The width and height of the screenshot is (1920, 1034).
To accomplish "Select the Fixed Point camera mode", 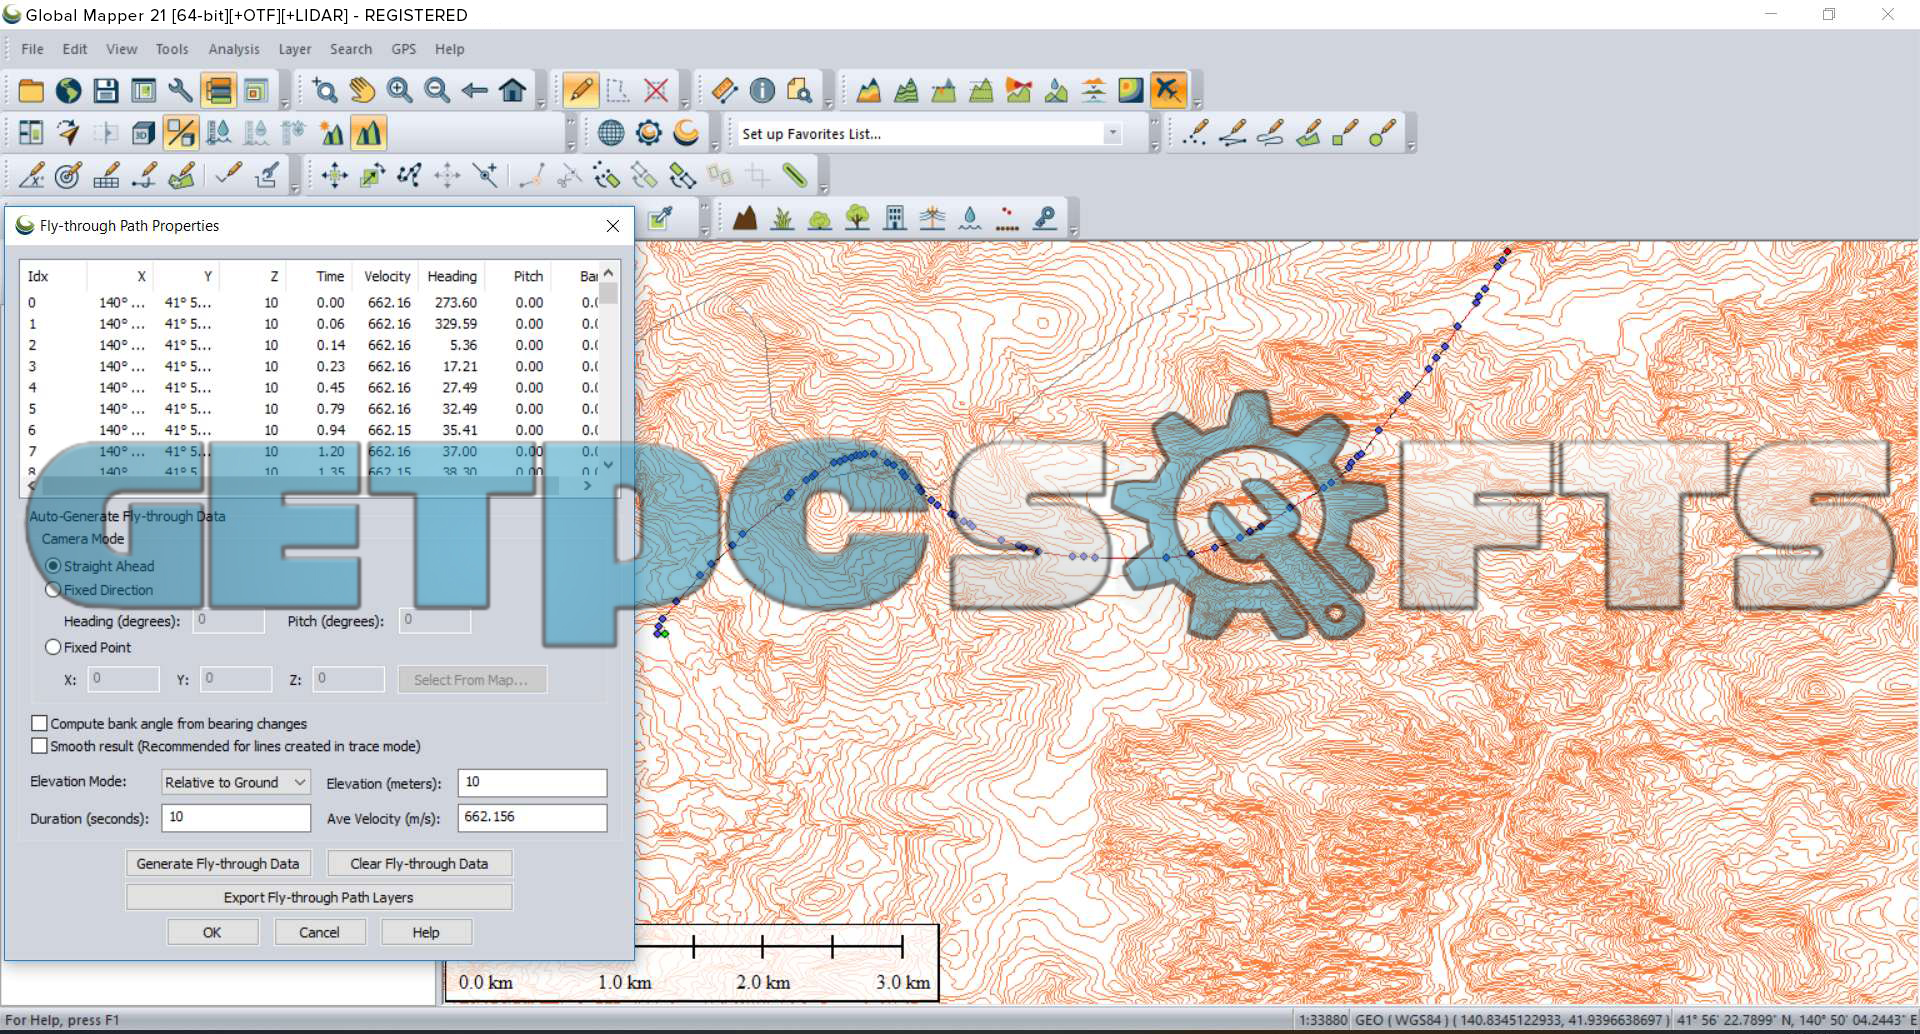I will tap(53, 647).
